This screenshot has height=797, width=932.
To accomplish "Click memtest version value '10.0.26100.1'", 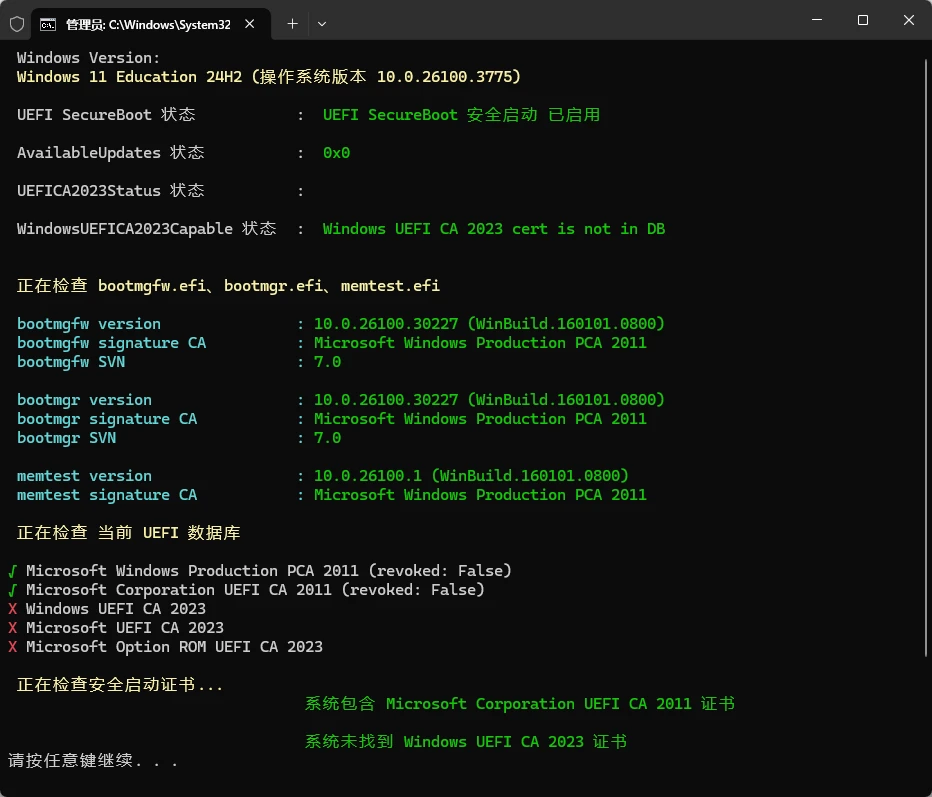I will (x=367, y=476).
